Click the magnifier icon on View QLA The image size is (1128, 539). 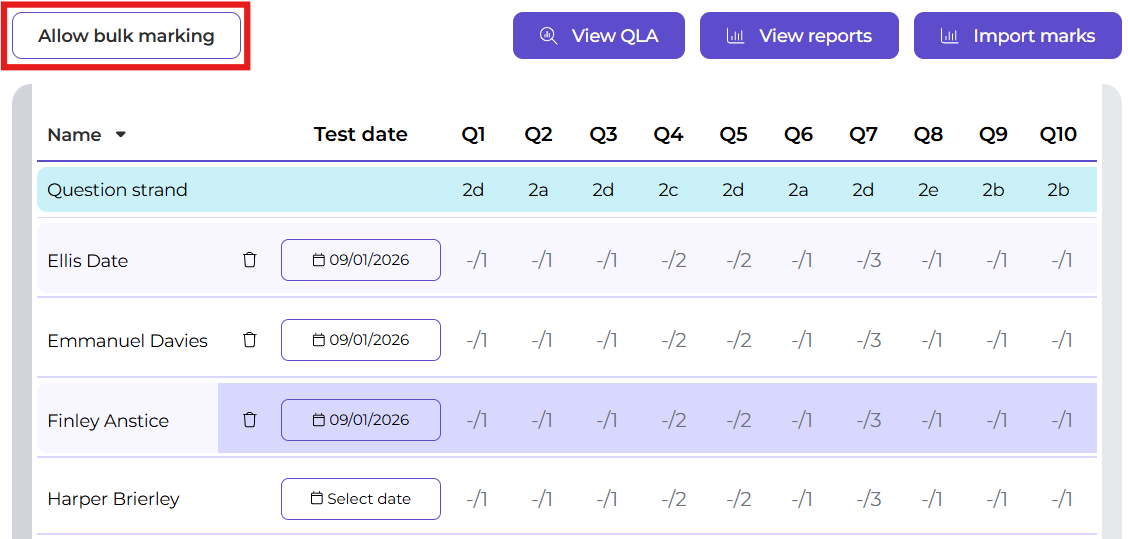pos(548,36)
